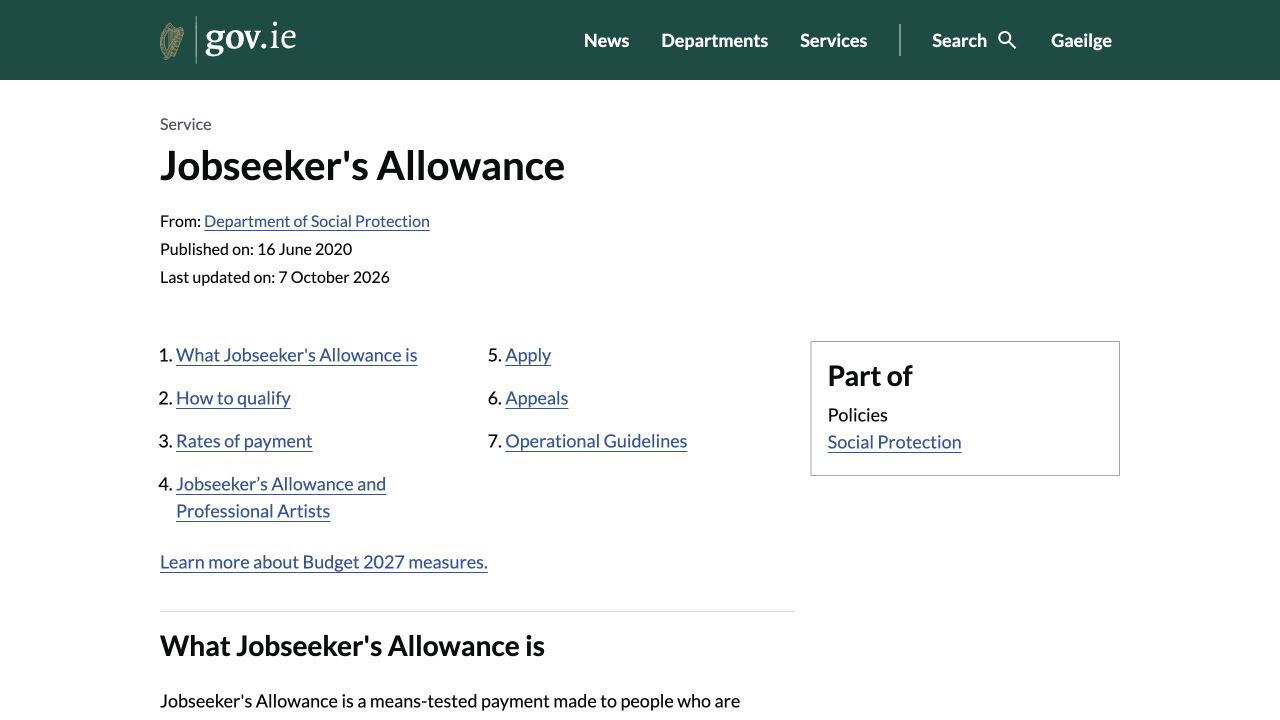Jump to the Apply section

528,355
